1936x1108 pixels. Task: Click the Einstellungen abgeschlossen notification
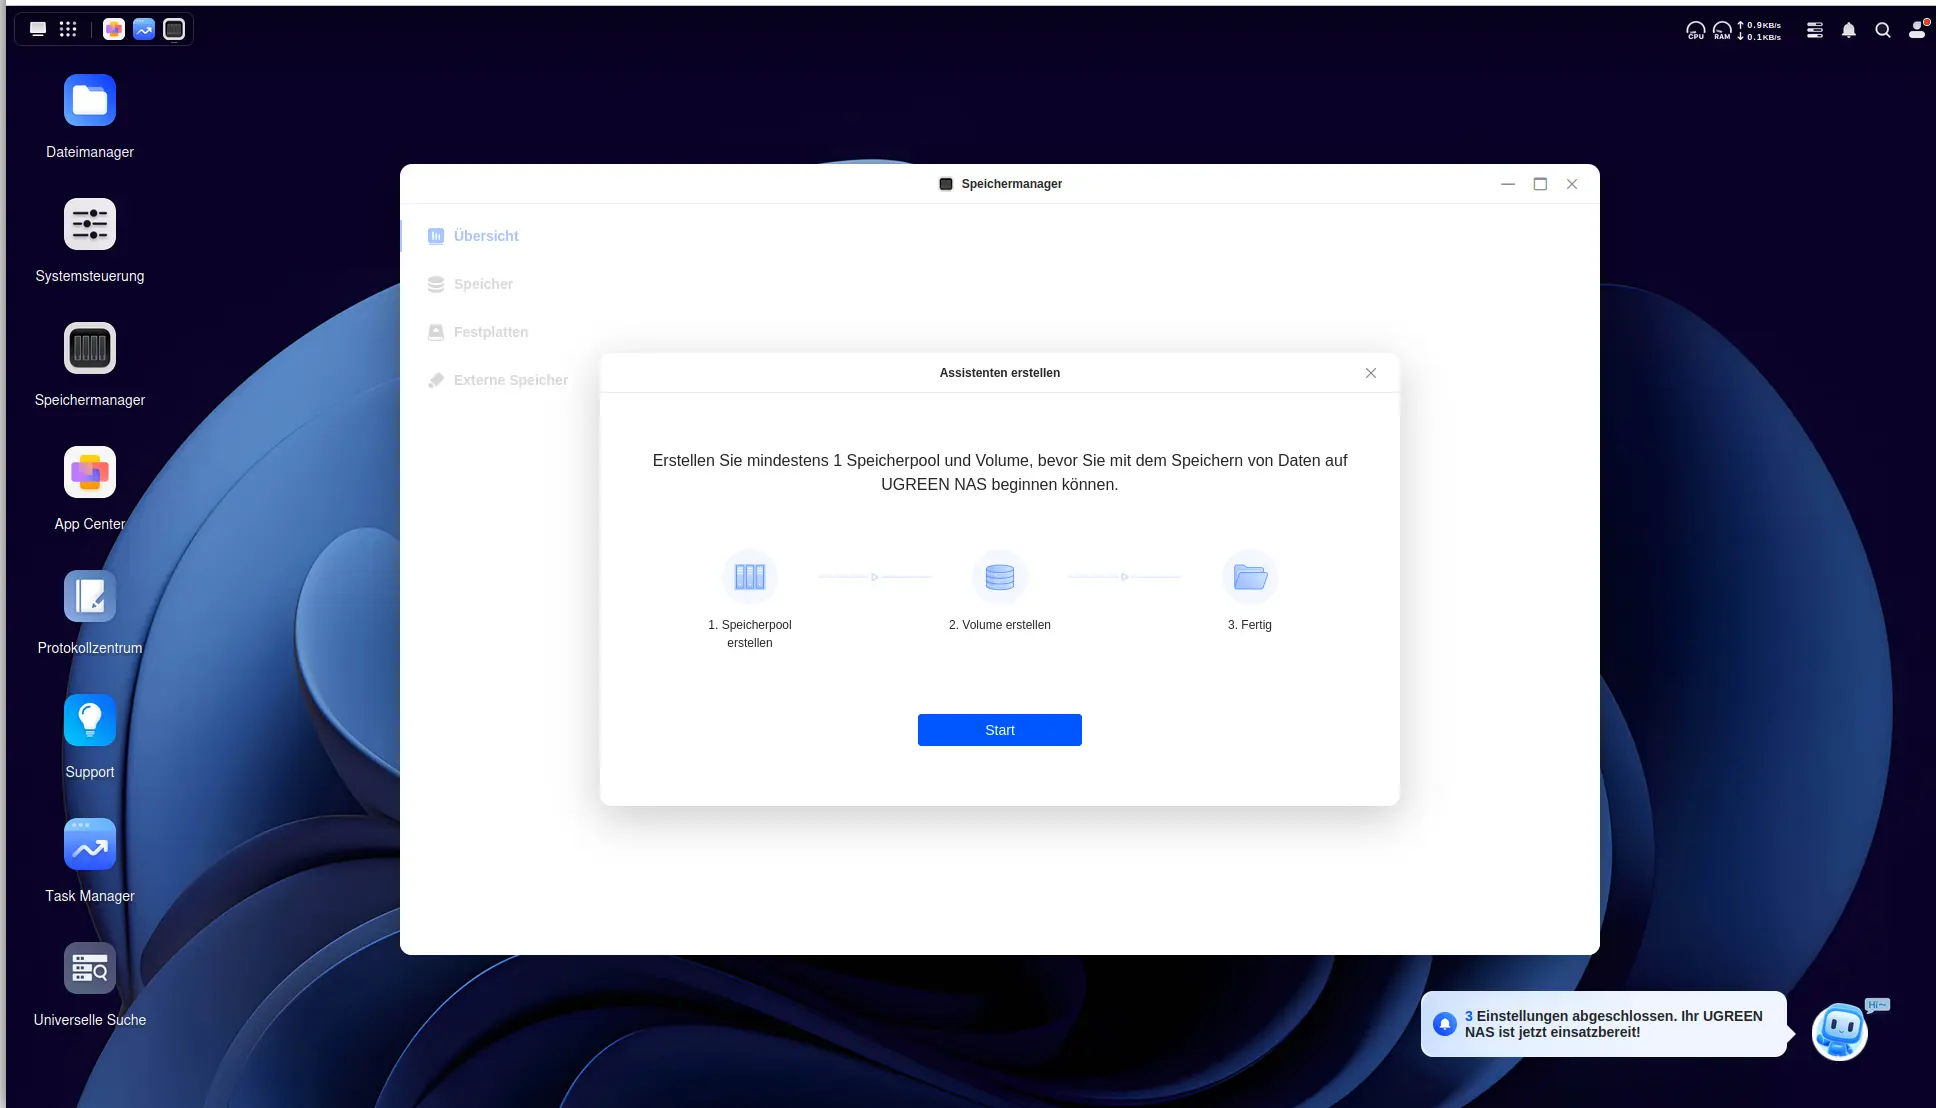1603,1024
